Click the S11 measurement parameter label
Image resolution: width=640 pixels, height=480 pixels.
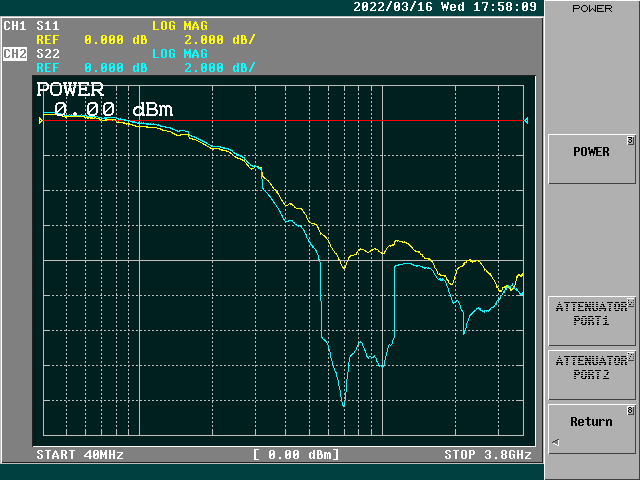point(48,26)
